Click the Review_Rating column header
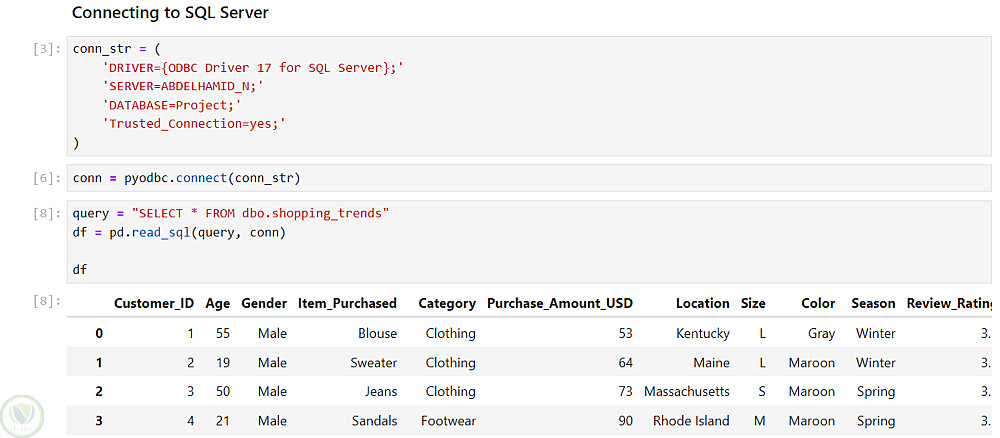Screen dimensions: 1000x438 click(x=948, y=303)
